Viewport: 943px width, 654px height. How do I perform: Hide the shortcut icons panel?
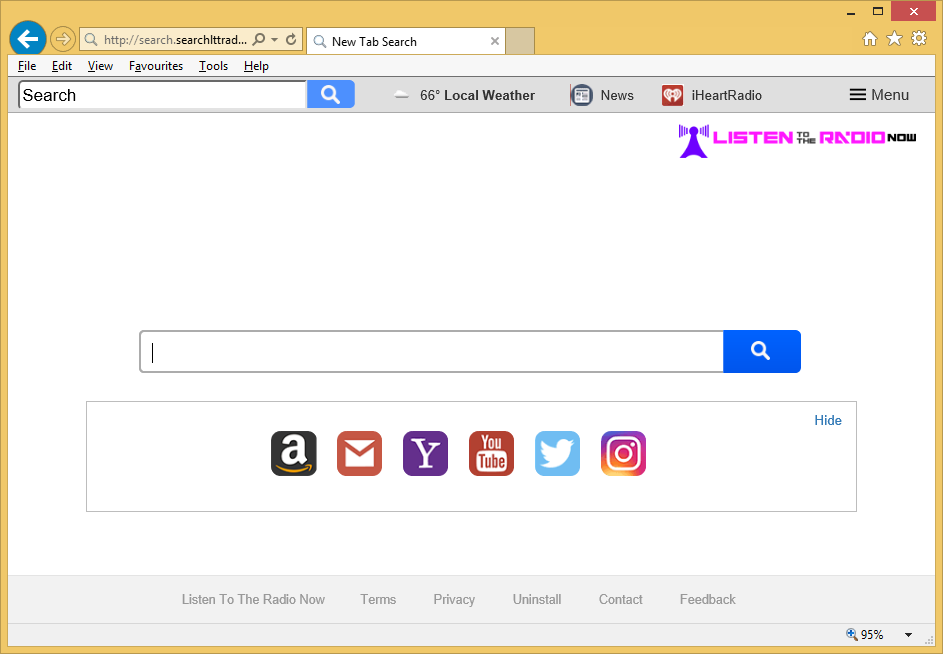click(828, 420)
